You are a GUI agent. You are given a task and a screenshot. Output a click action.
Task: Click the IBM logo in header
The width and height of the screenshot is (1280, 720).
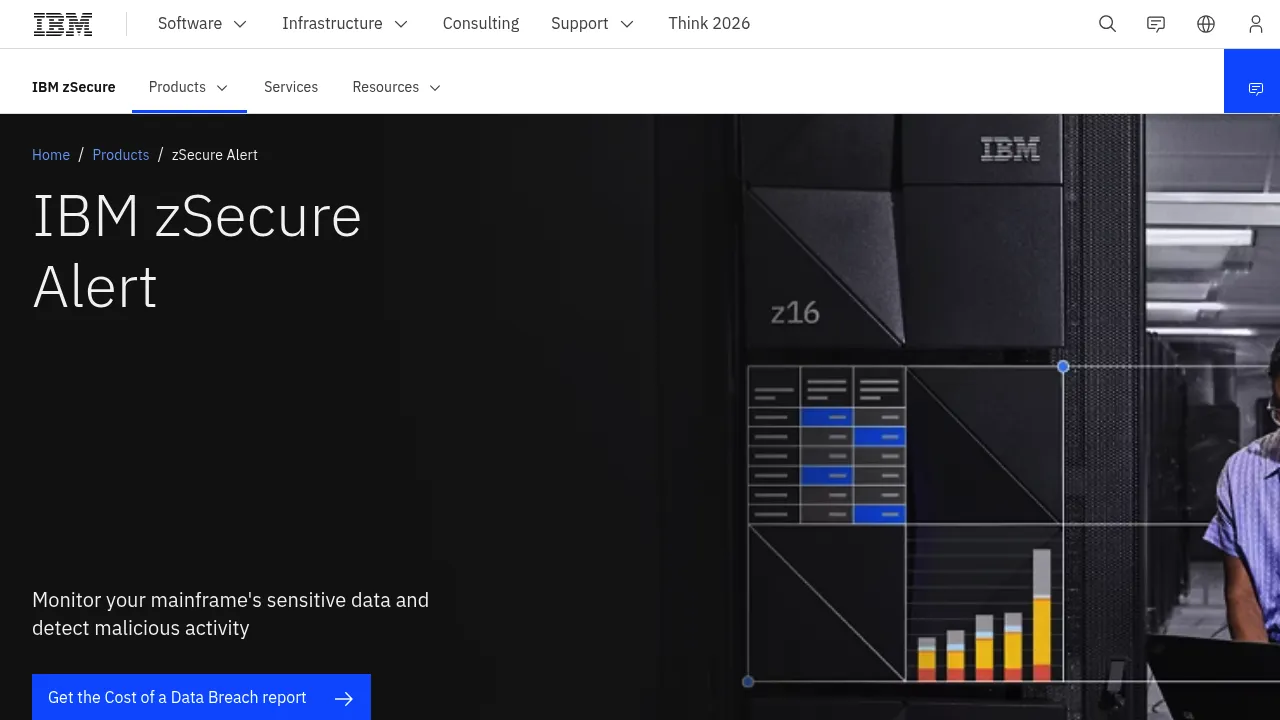[63, 24]
